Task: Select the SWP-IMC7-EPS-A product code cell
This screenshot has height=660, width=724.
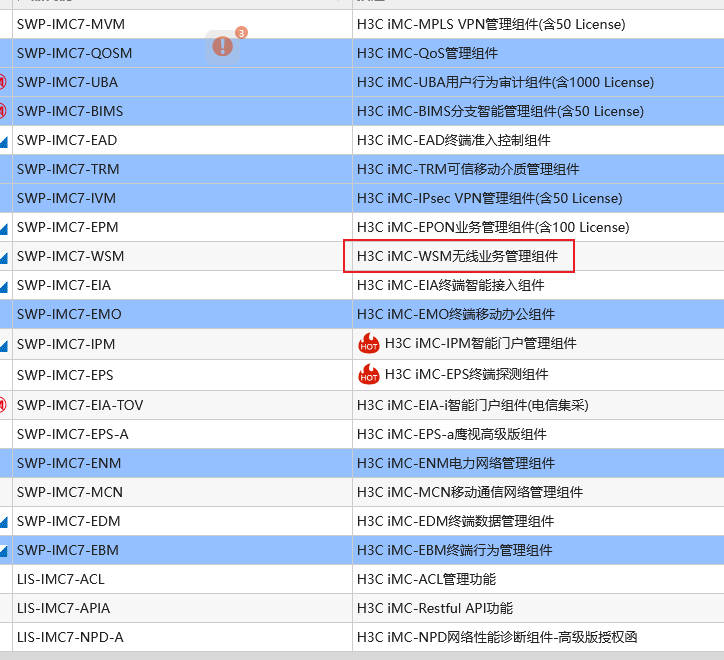Action: pos(182,434)
